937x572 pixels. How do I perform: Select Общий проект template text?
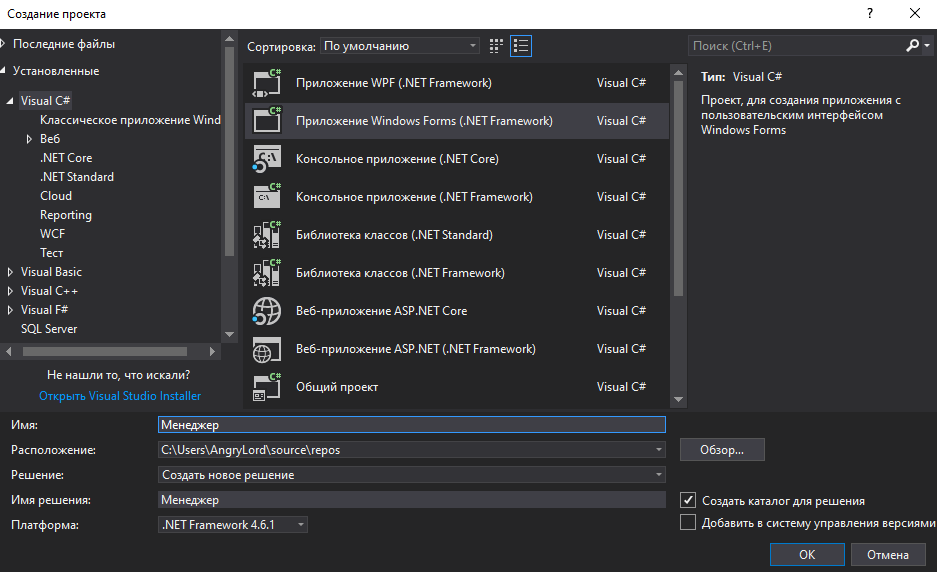[x=337, y=387]
